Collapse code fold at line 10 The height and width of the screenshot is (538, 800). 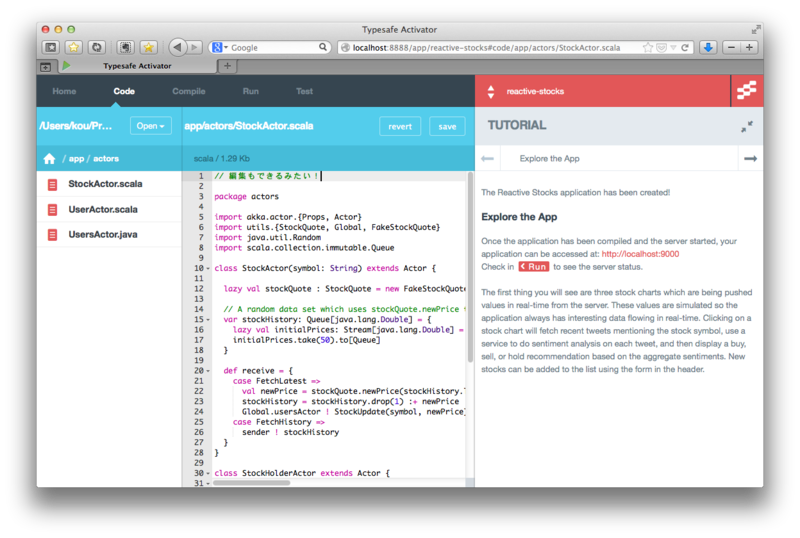208,268
